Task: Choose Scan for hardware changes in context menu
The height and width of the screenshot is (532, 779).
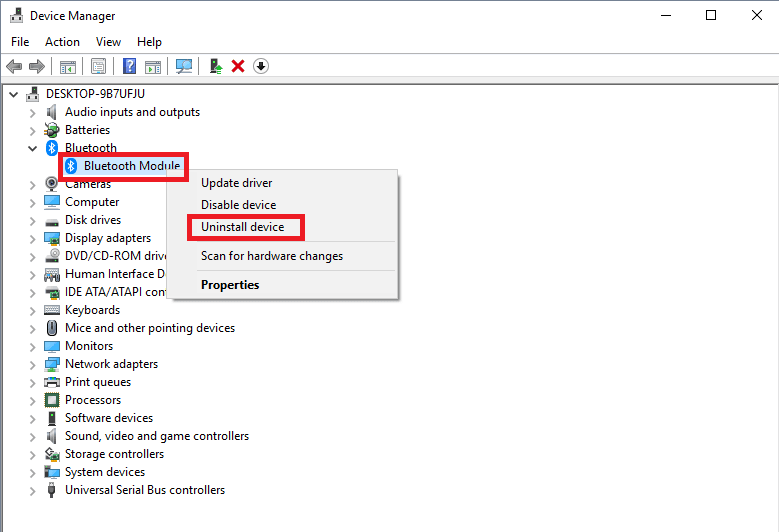Action: pyautogui.click(x=282, y=256)
